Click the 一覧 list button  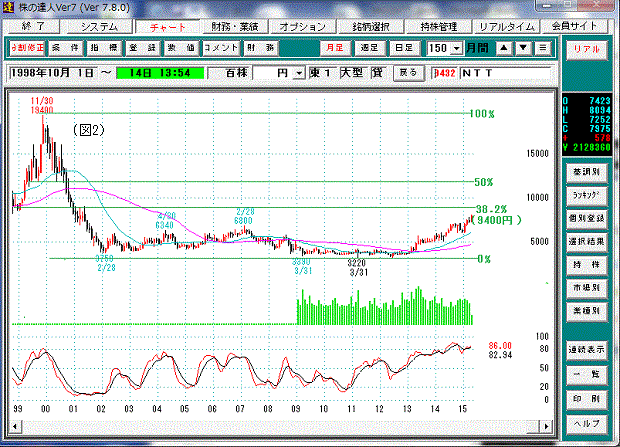(587, 375)
